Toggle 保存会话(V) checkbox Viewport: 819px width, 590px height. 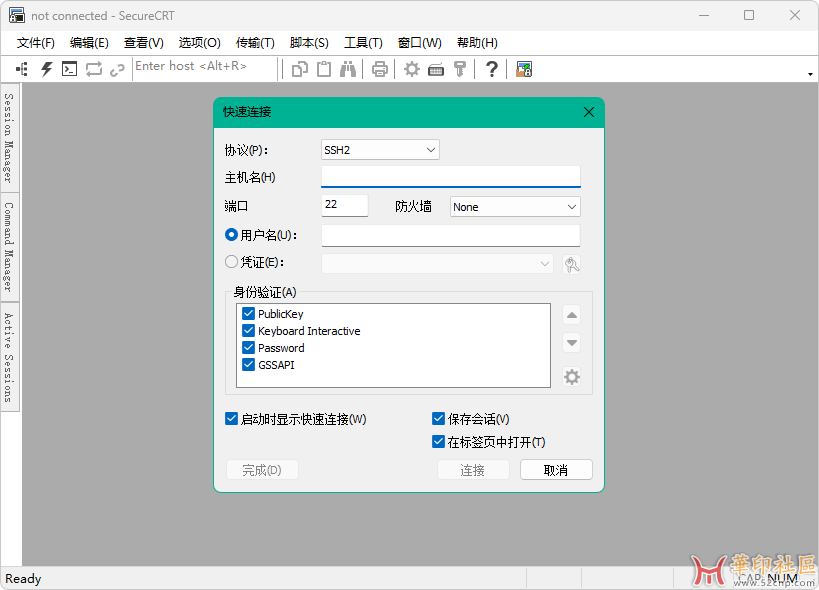click(438, 419)
